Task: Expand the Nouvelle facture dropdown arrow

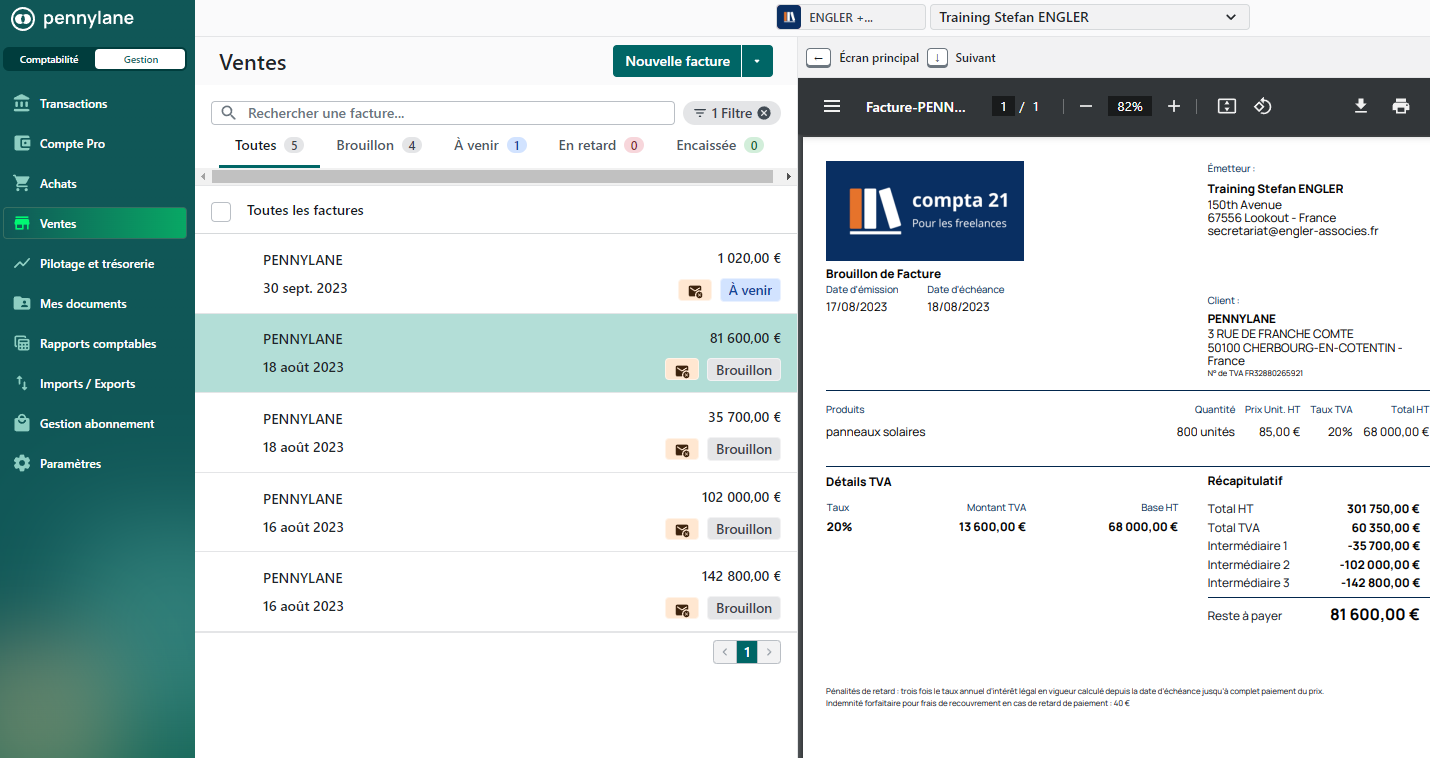Action: 757,61
